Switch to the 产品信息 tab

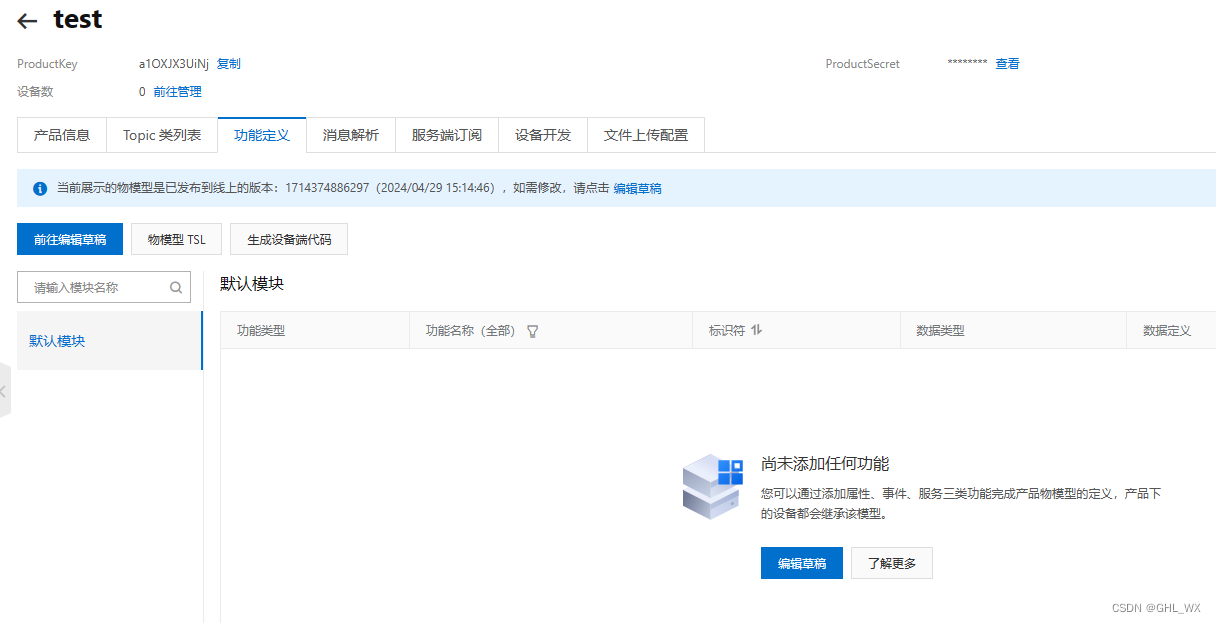tap(61, 134)
